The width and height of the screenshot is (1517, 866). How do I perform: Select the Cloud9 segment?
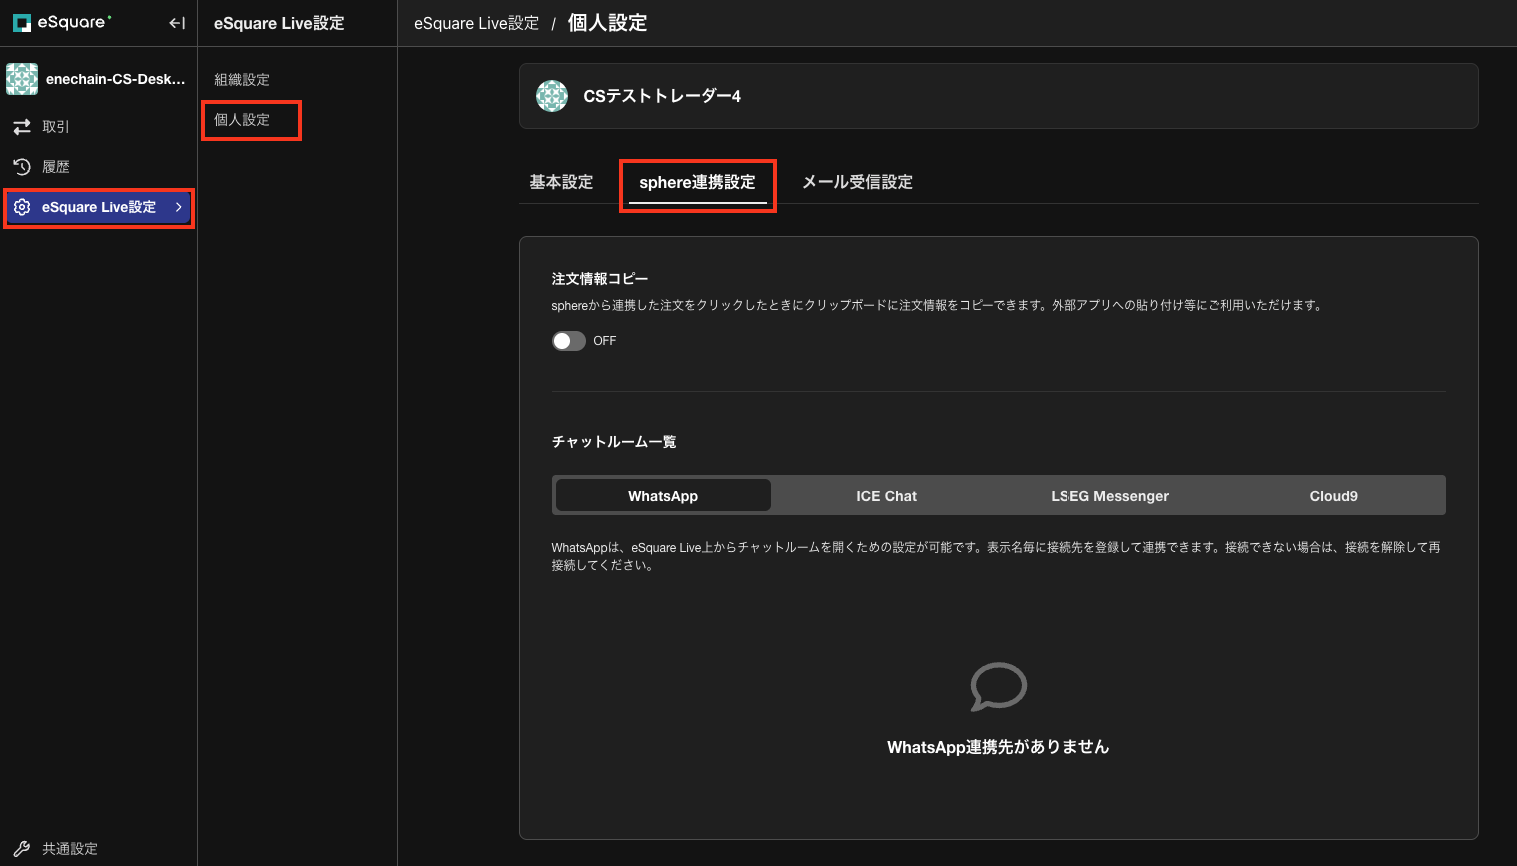(1334, 496)
